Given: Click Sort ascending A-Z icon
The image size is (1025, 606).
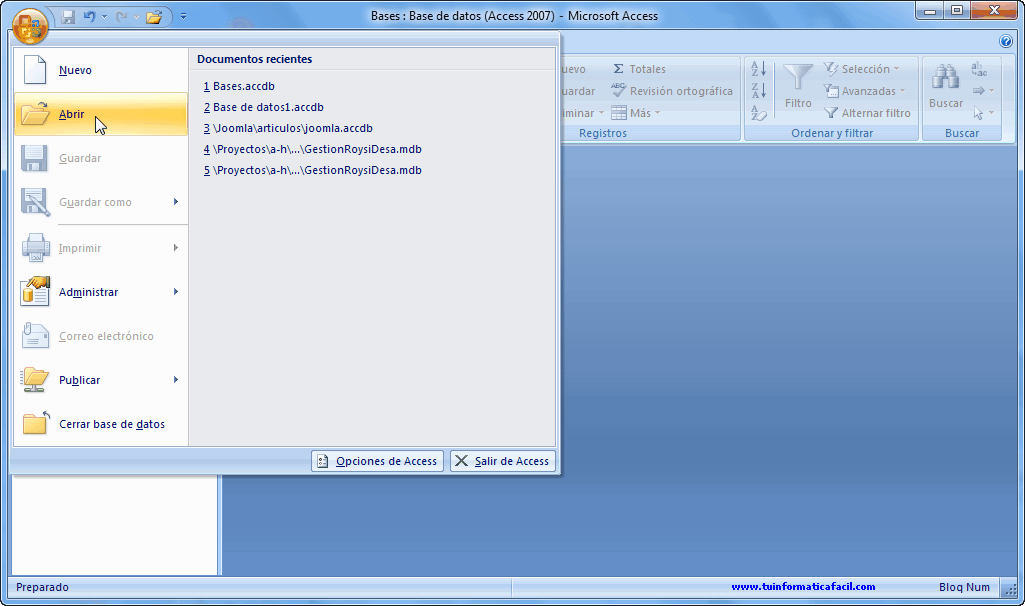Looking at the screenshot, I should coord(758,69).
